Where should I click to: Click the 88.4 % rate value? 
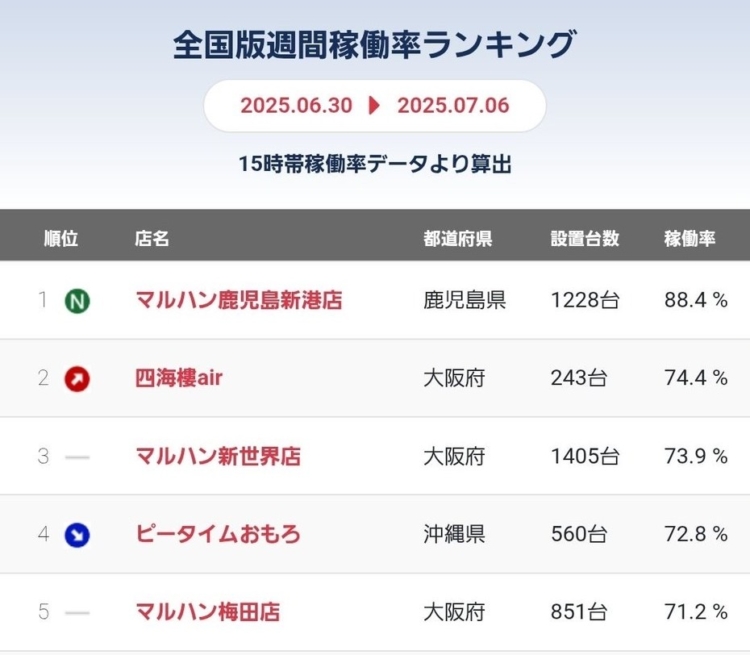pyautogui.click(x=696, y=300)
